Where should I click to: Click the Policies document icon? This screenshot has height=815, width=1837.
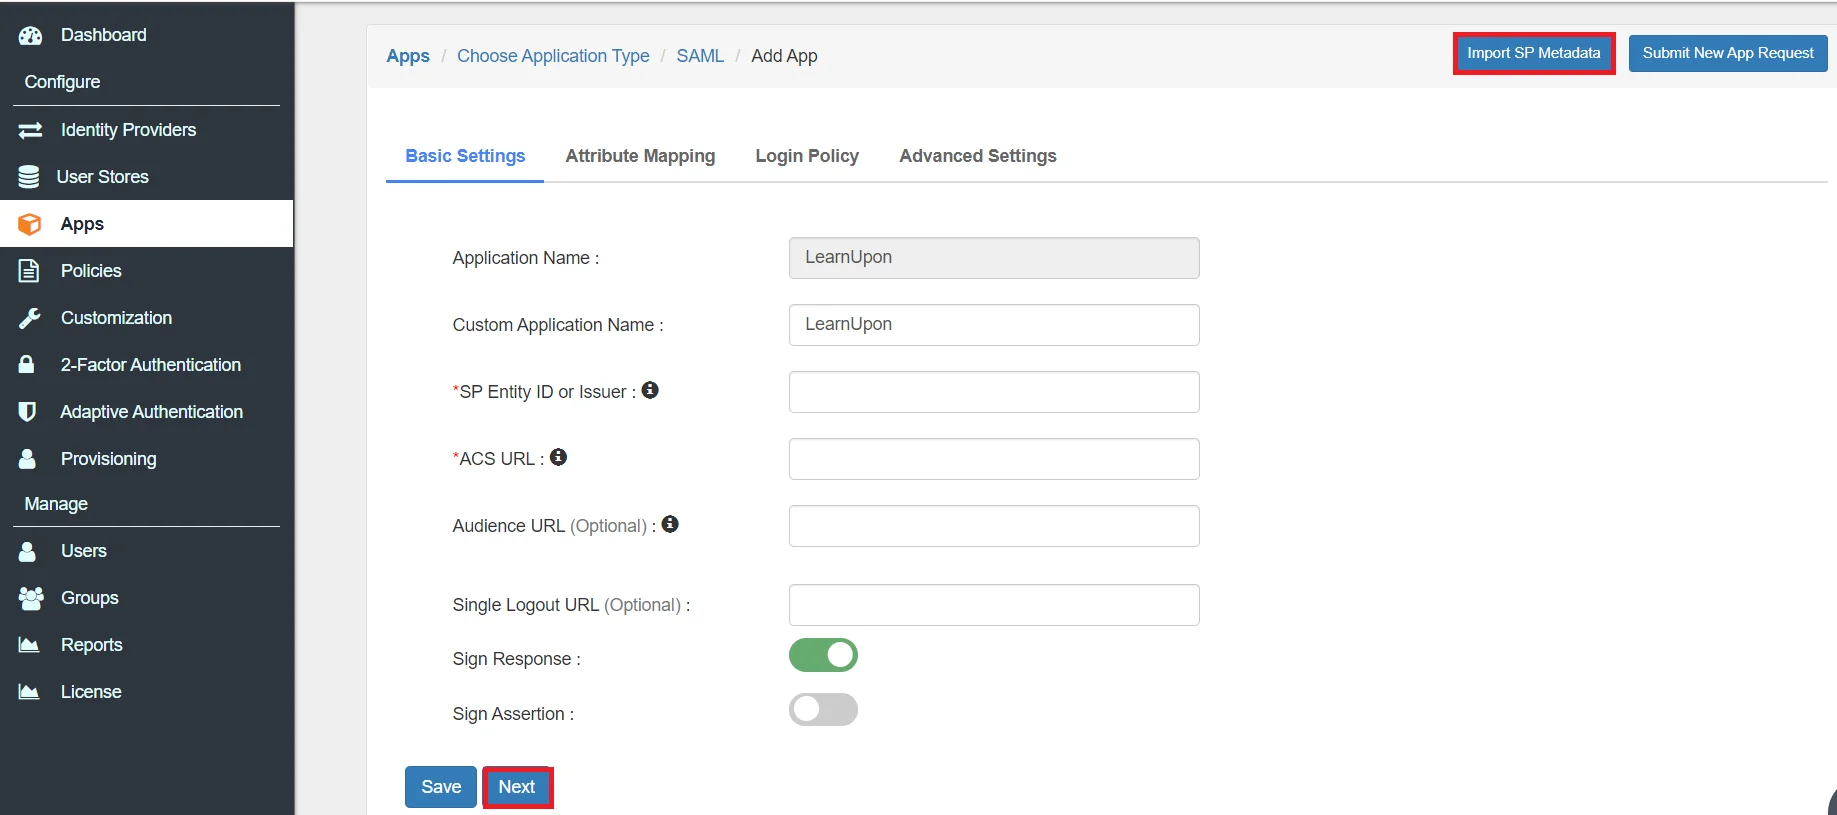[29, 271]
